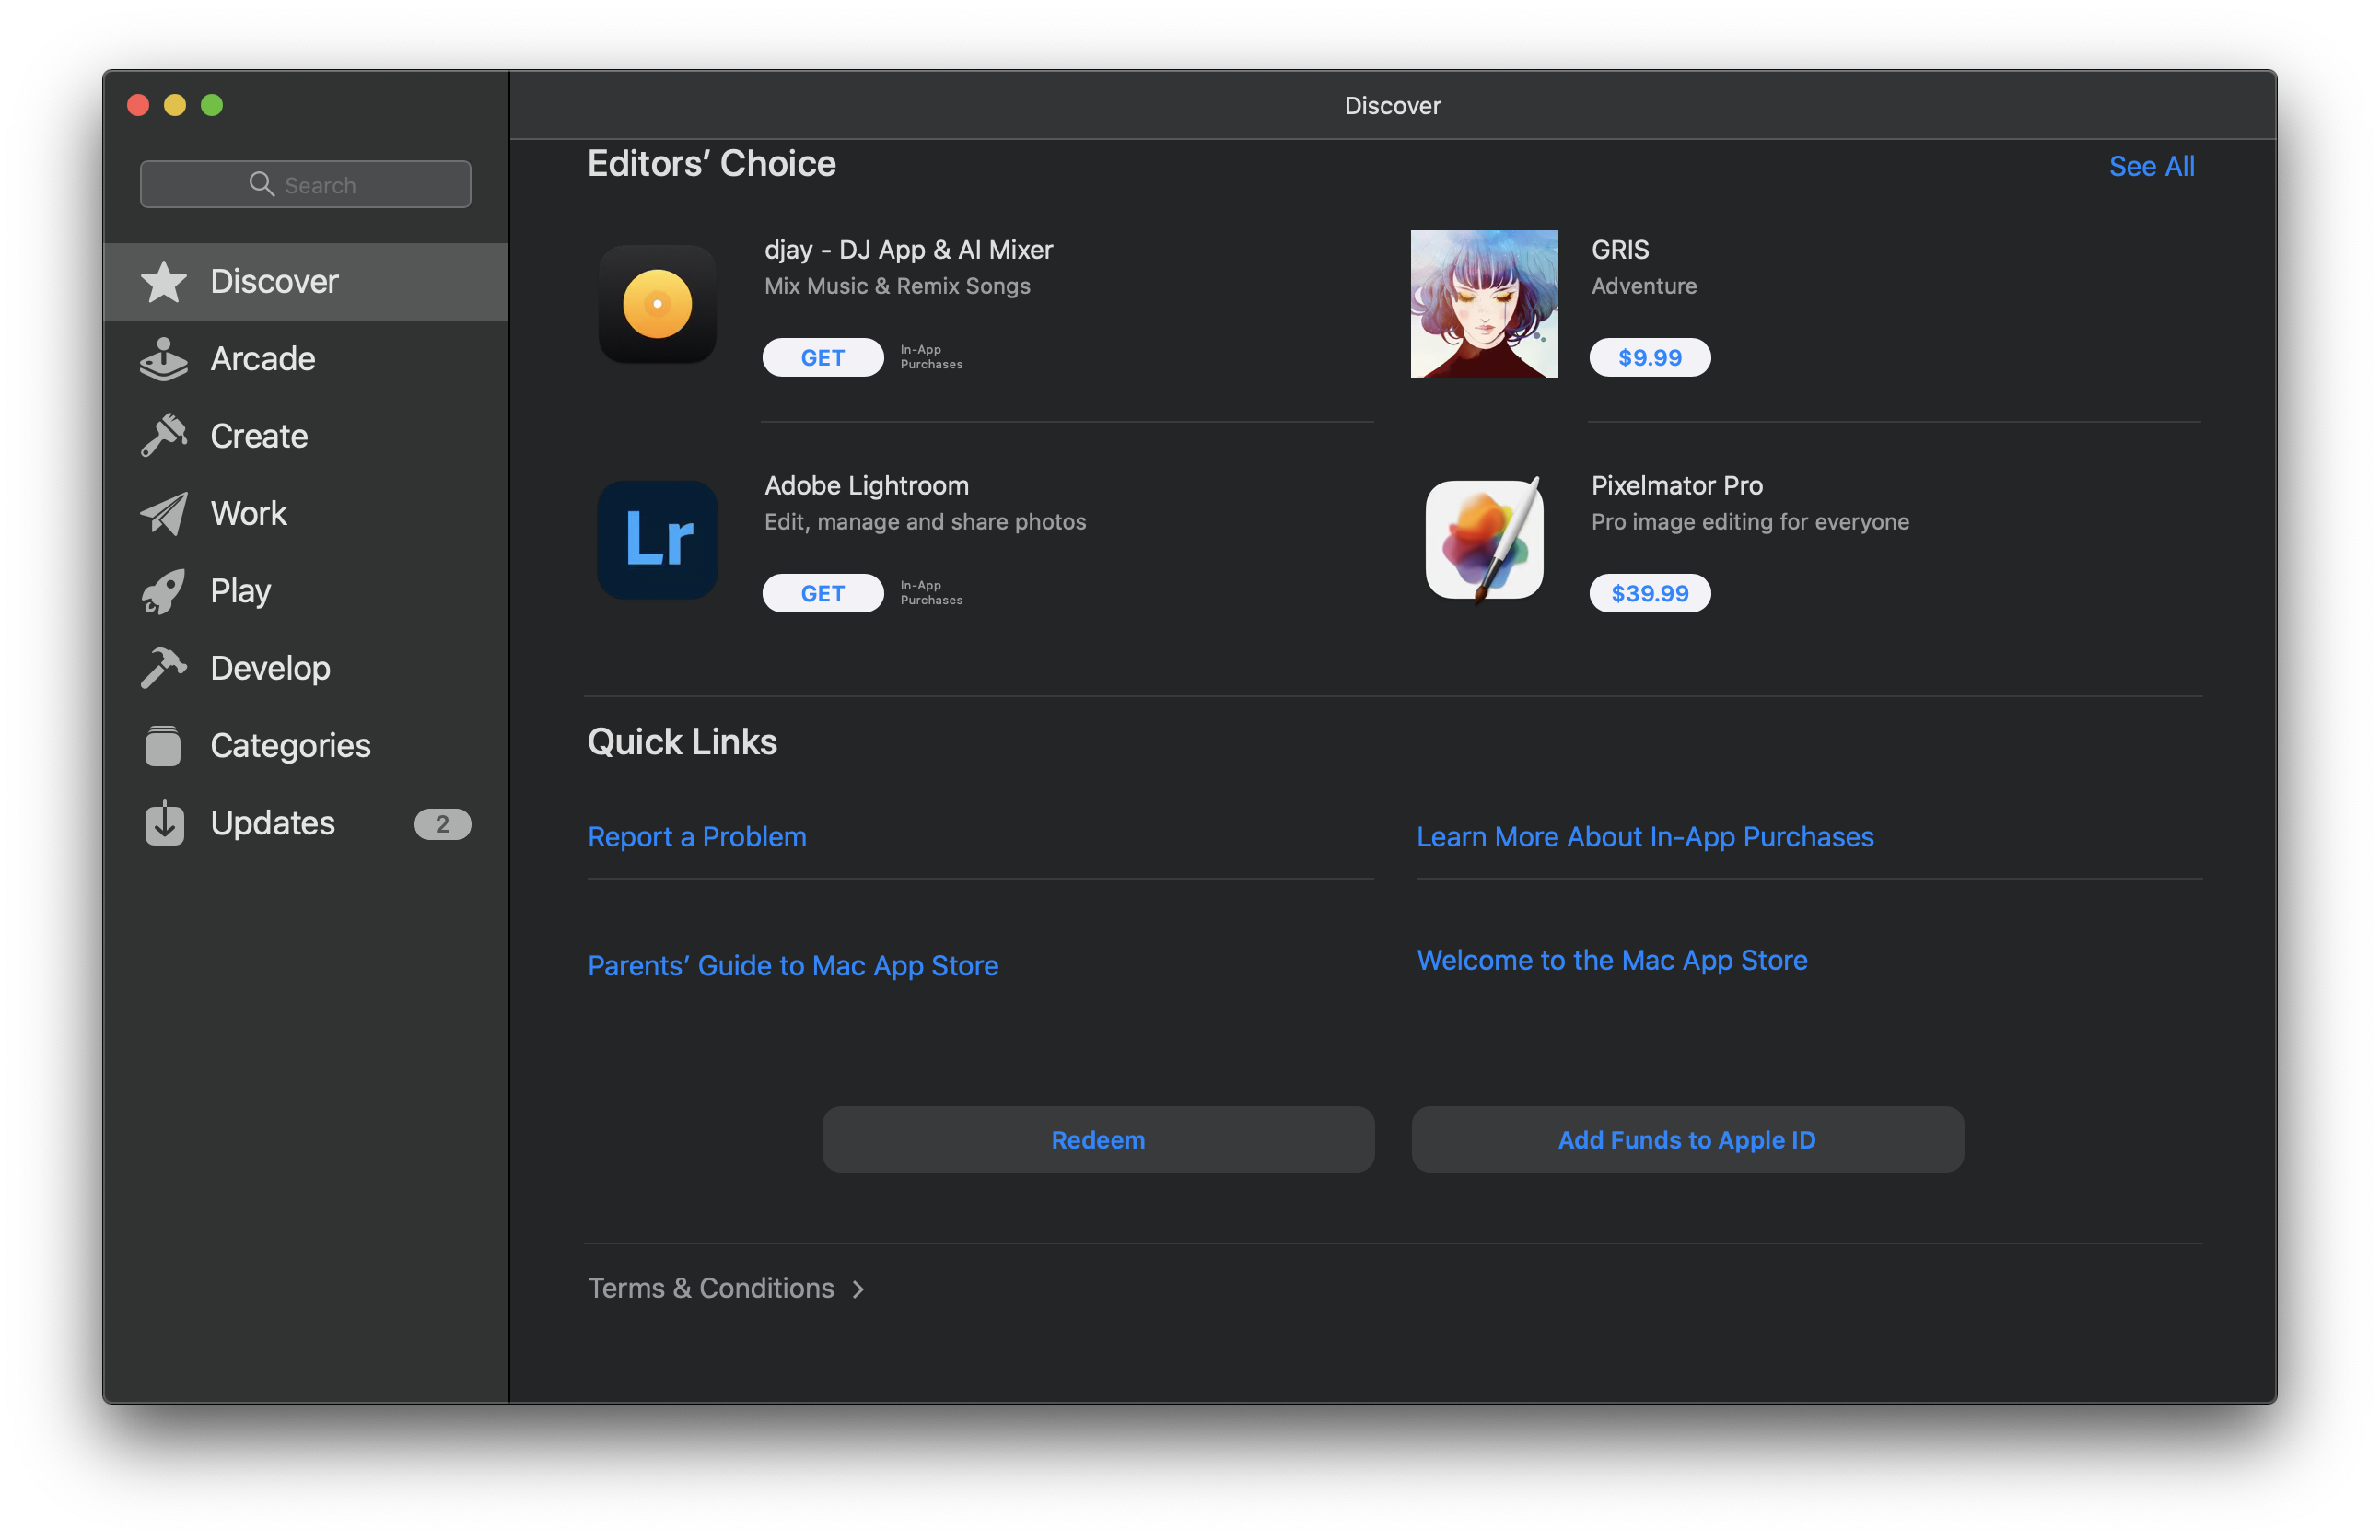Screen dimensions: 2380x1540
Task: Click Add Funds to Apple ID
Action: coord(1687,1139)
